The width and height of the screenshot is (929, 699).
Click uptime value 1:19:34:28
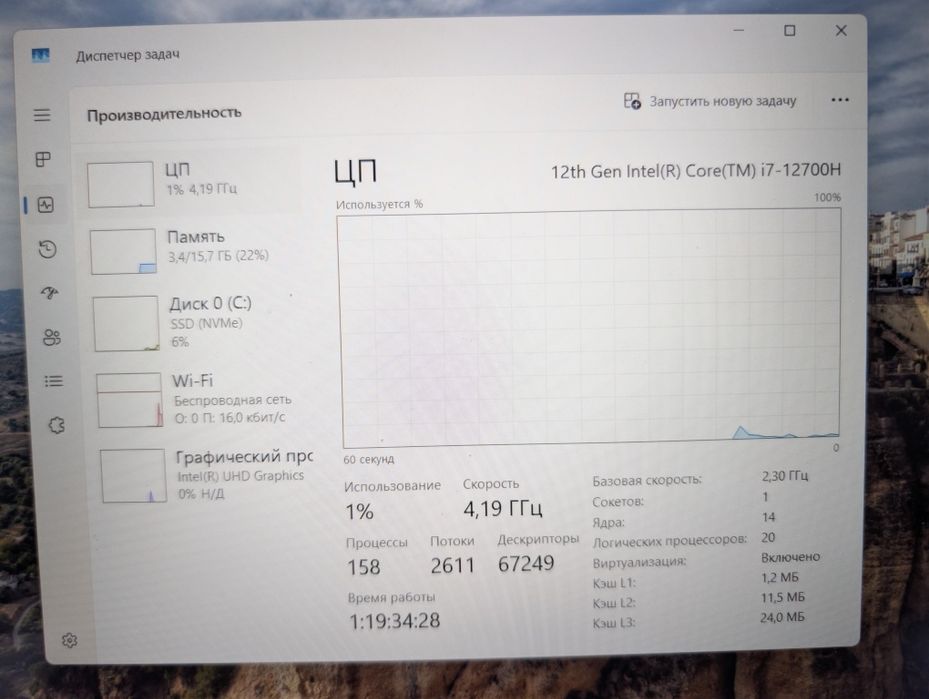(394, 621)
